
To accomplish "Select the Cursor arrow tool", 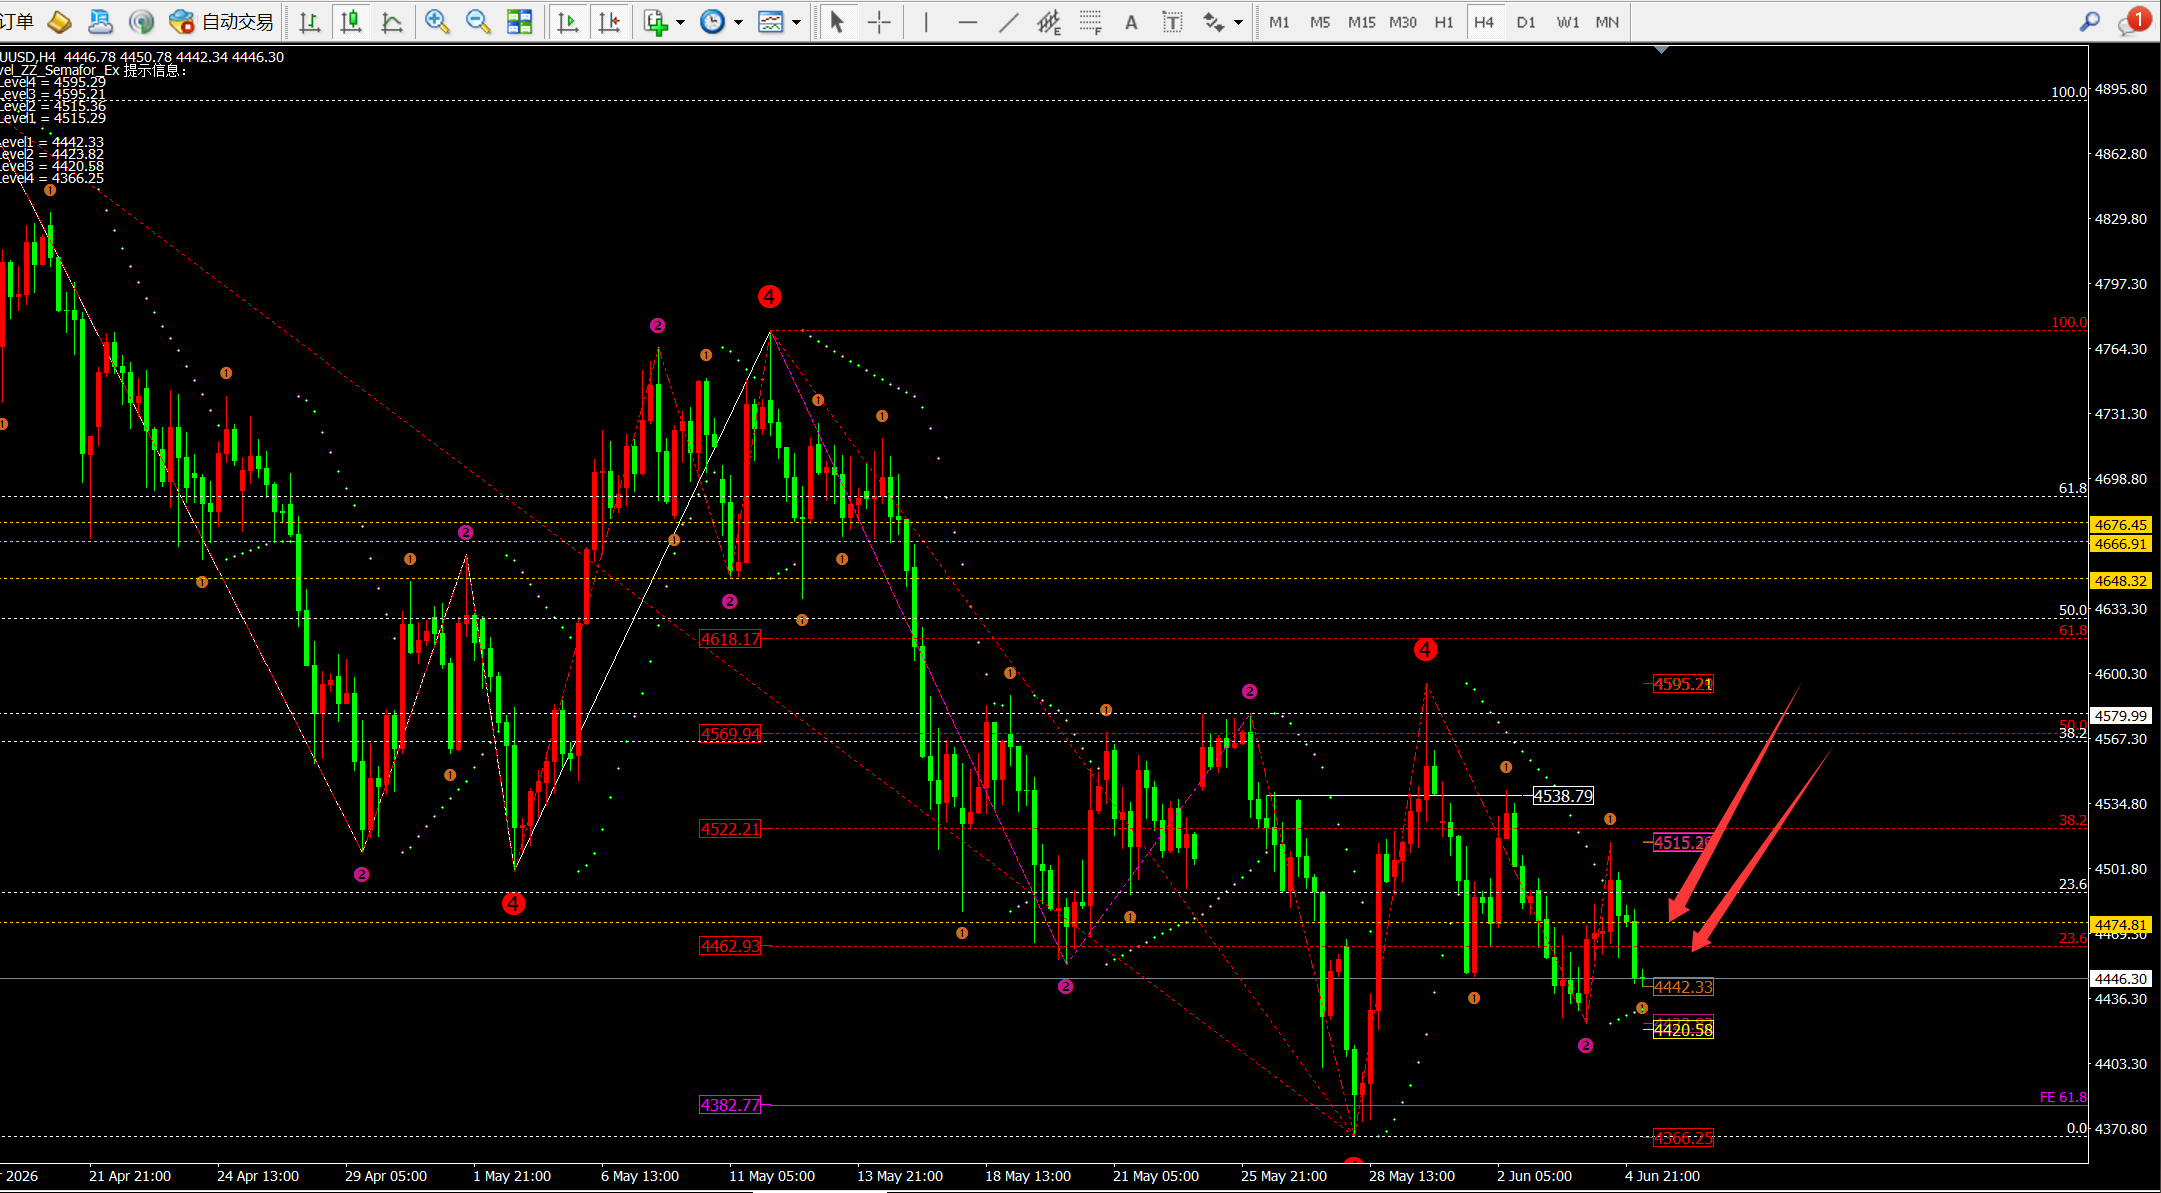I will pyautogui.click(x=838, y=21).
